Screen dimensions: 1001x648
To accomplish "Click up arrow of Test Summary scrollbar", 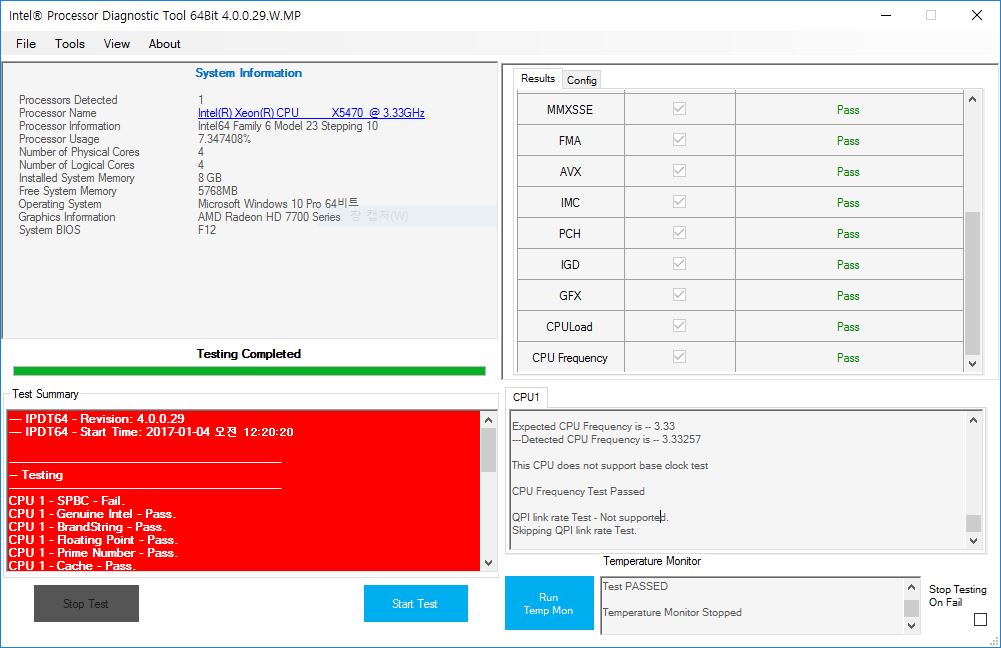I will pos(488,420).
